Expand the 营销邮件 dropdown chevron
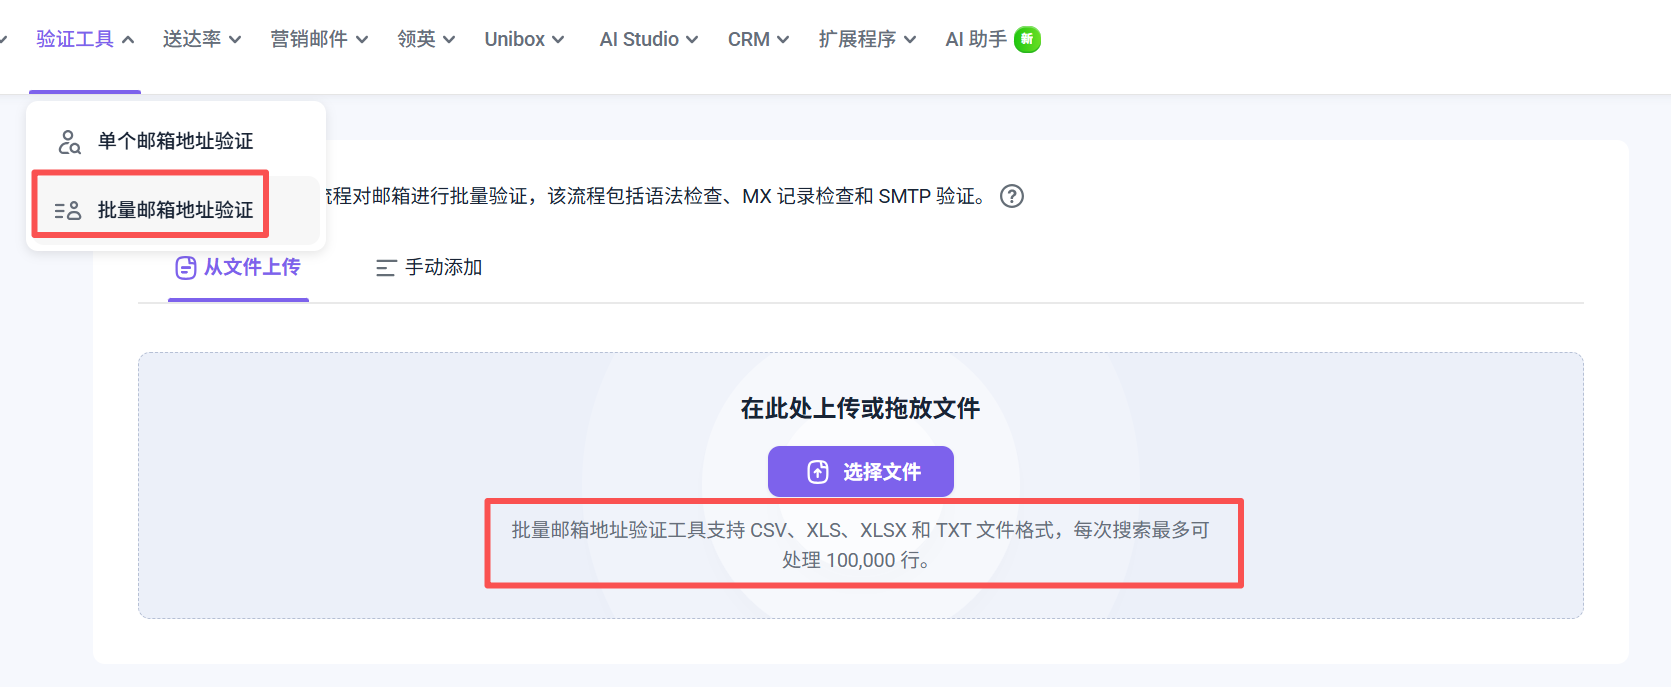Image resolution: width=1671 pixels, height=687 pixels. coord(362,40)
